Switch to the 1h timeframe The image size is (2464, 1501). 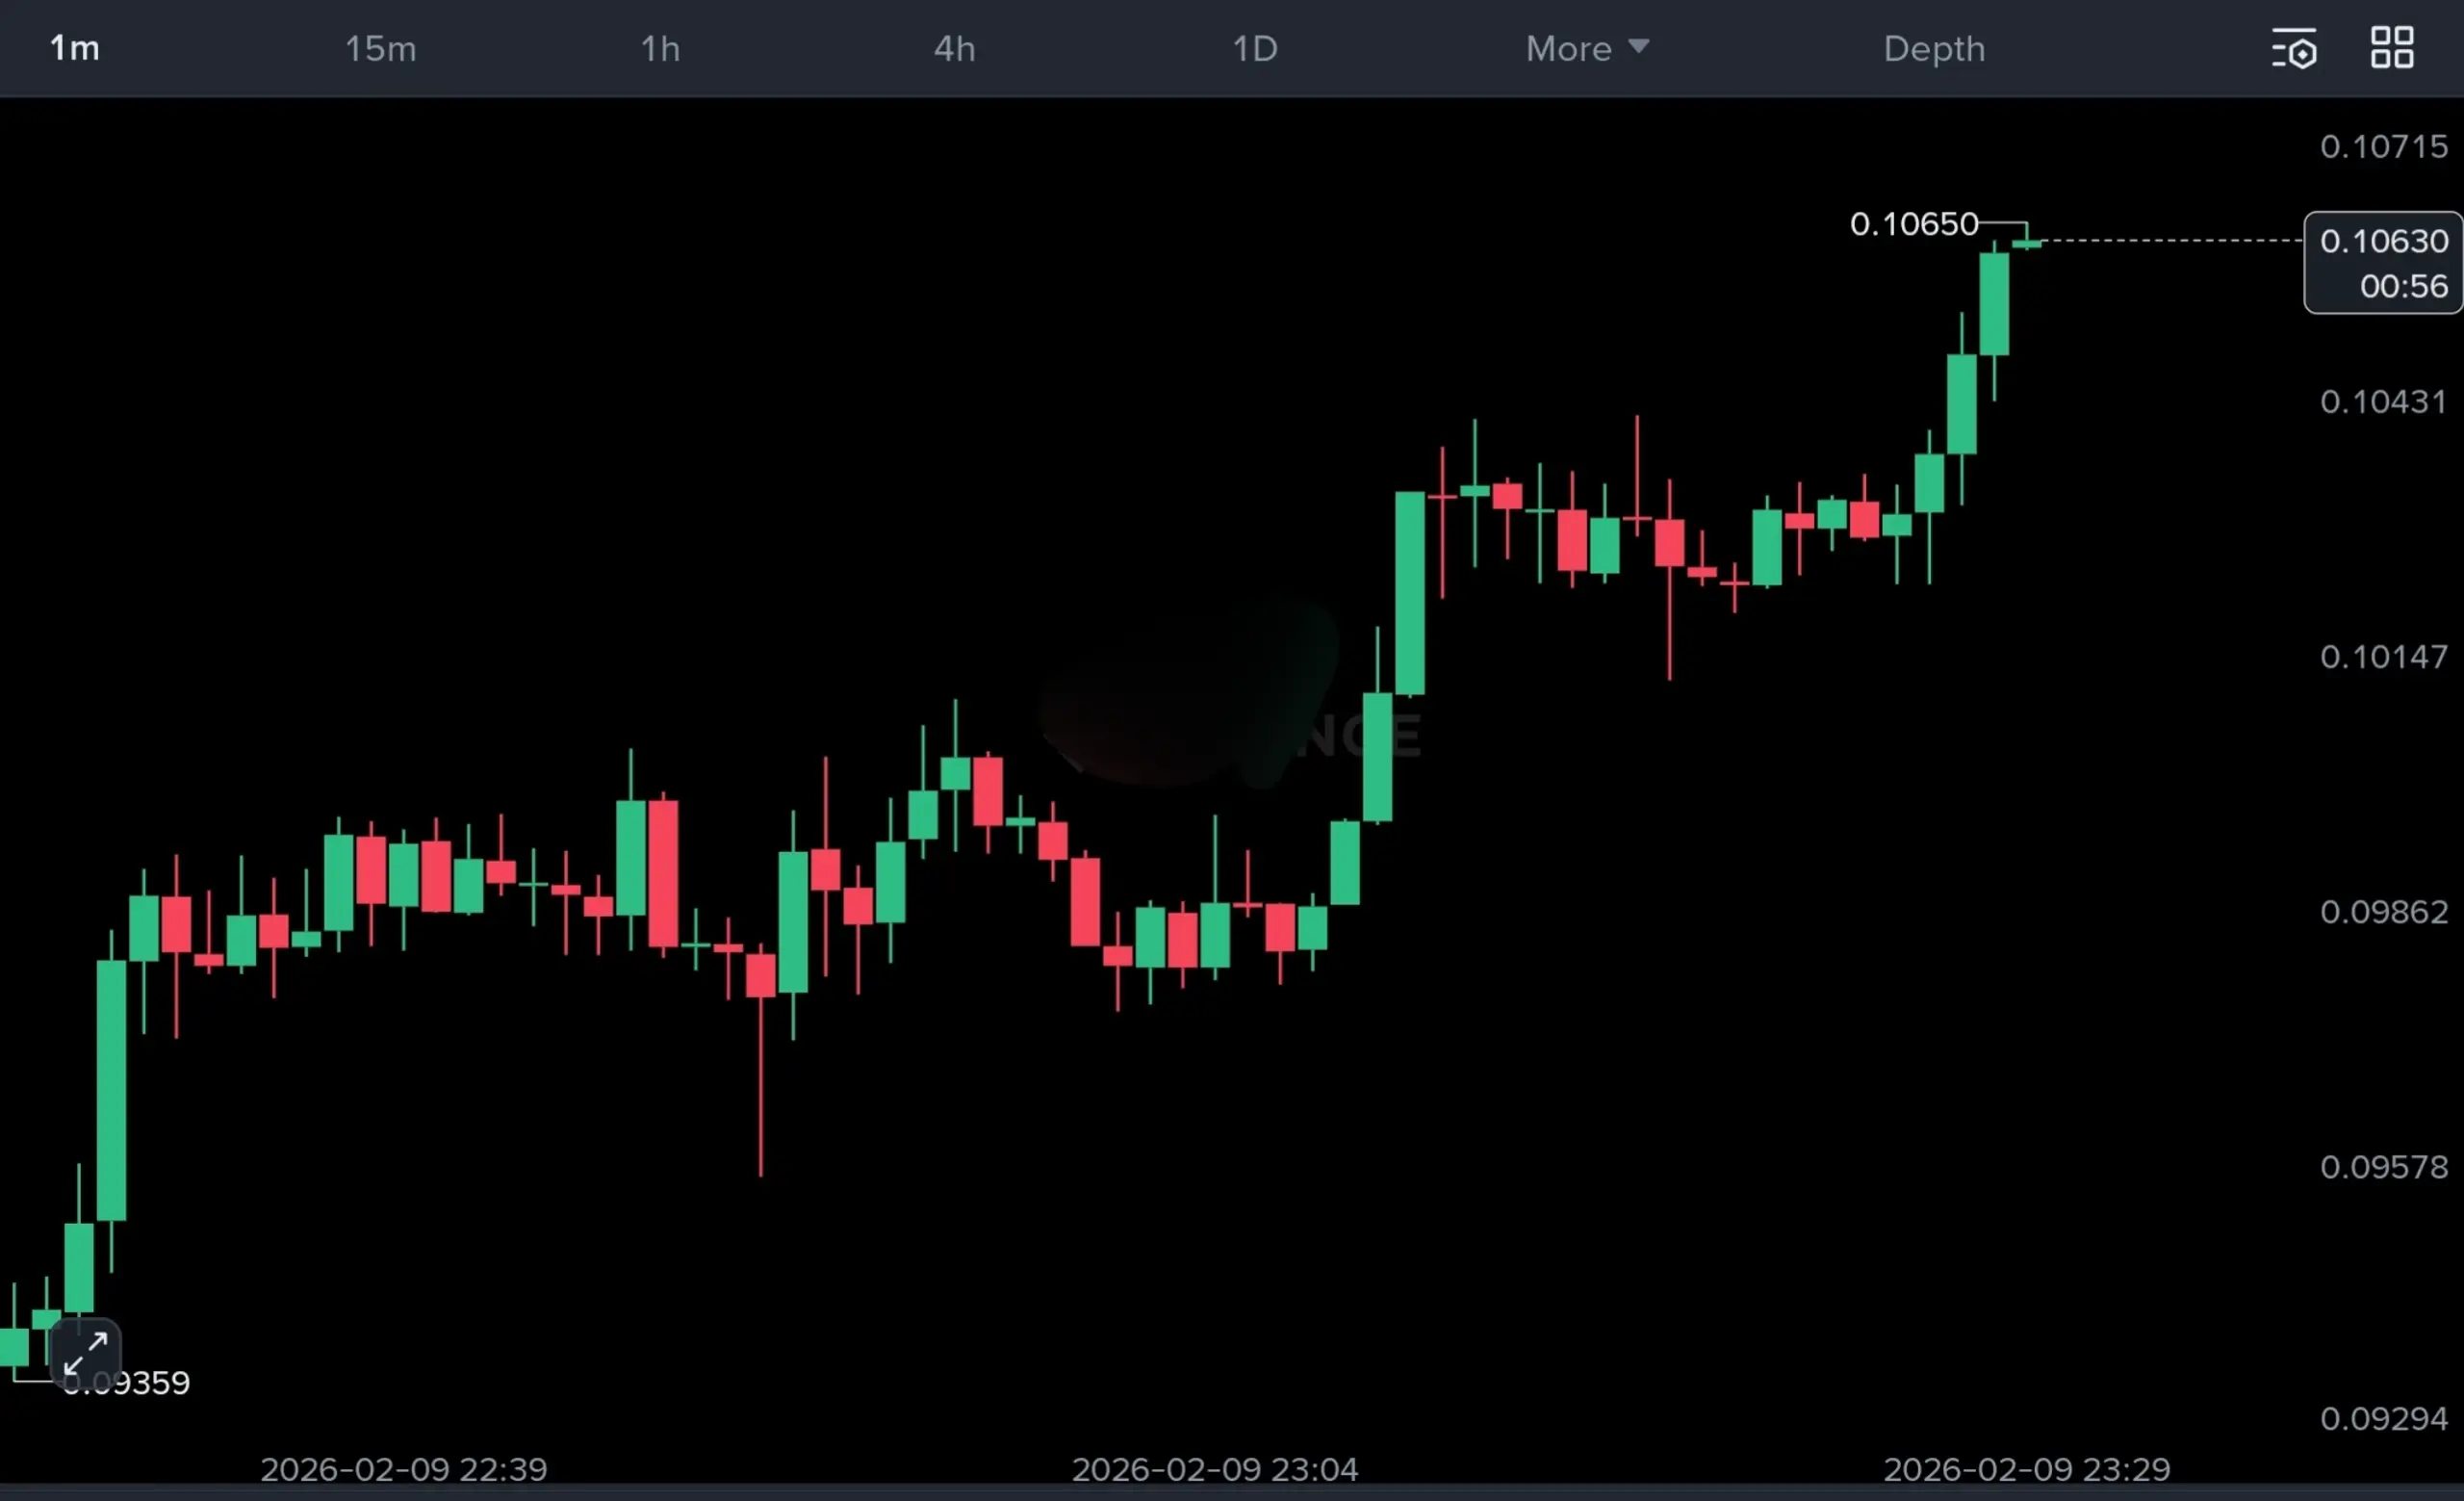(660, 48)
